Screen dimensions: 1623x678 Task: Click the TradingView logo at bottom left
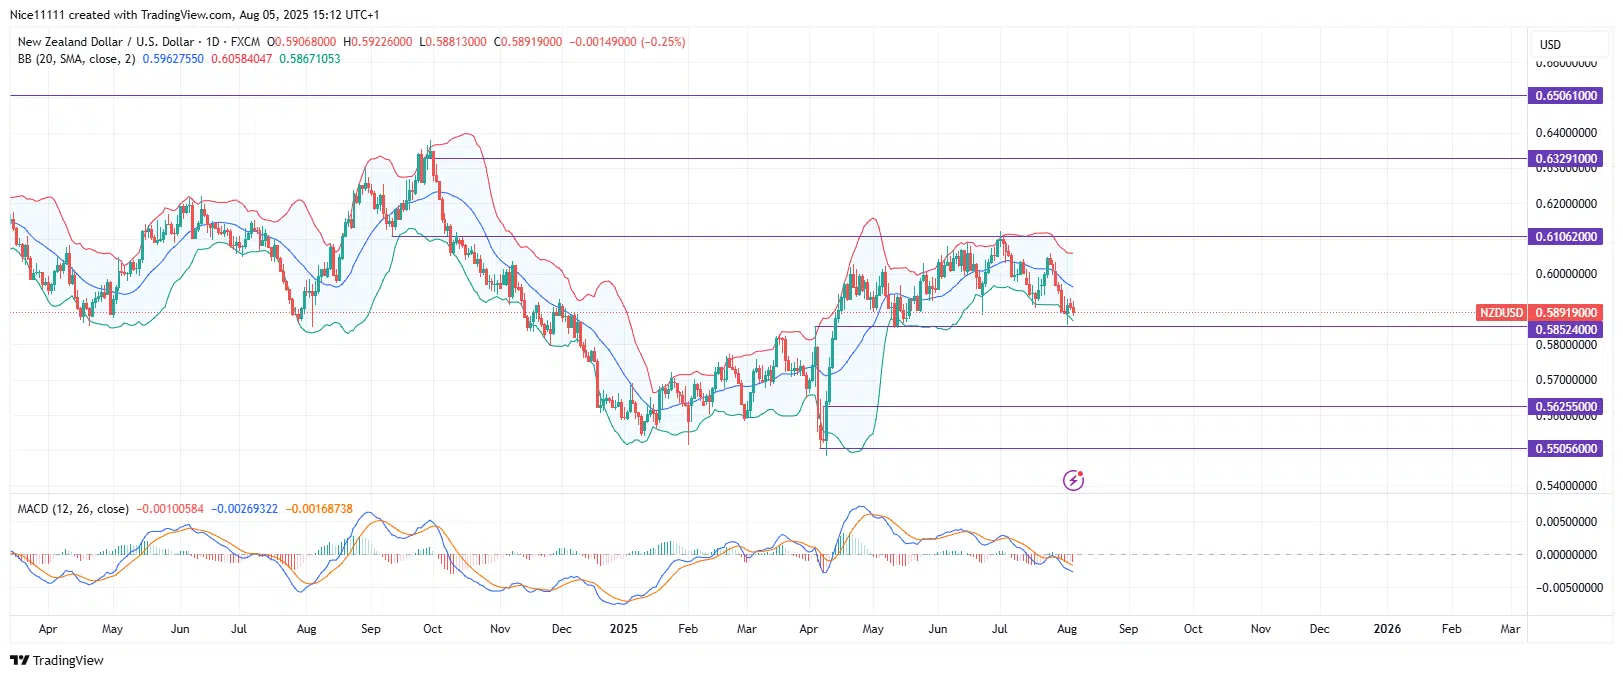point(57,660)
